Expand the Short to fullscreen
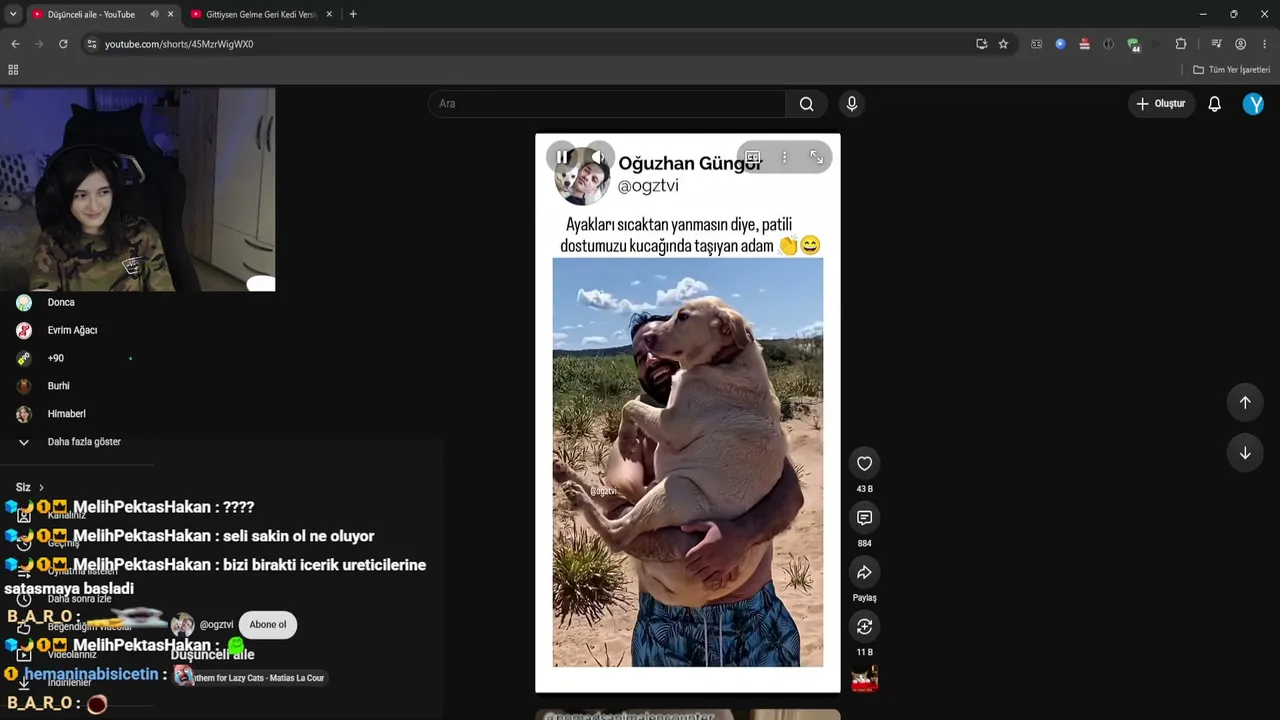 click(x=816, y=157)
